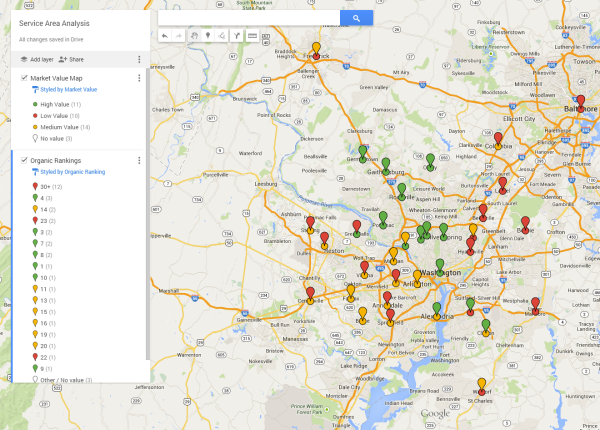
Task: Select the Low Value (10) legend group
Action: 56,116
